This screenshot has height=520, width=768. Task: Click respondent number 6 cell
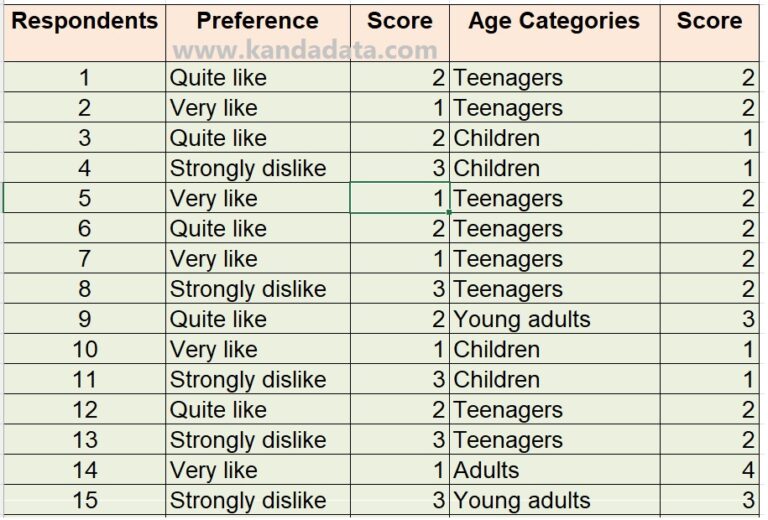(x=84, y=229)
